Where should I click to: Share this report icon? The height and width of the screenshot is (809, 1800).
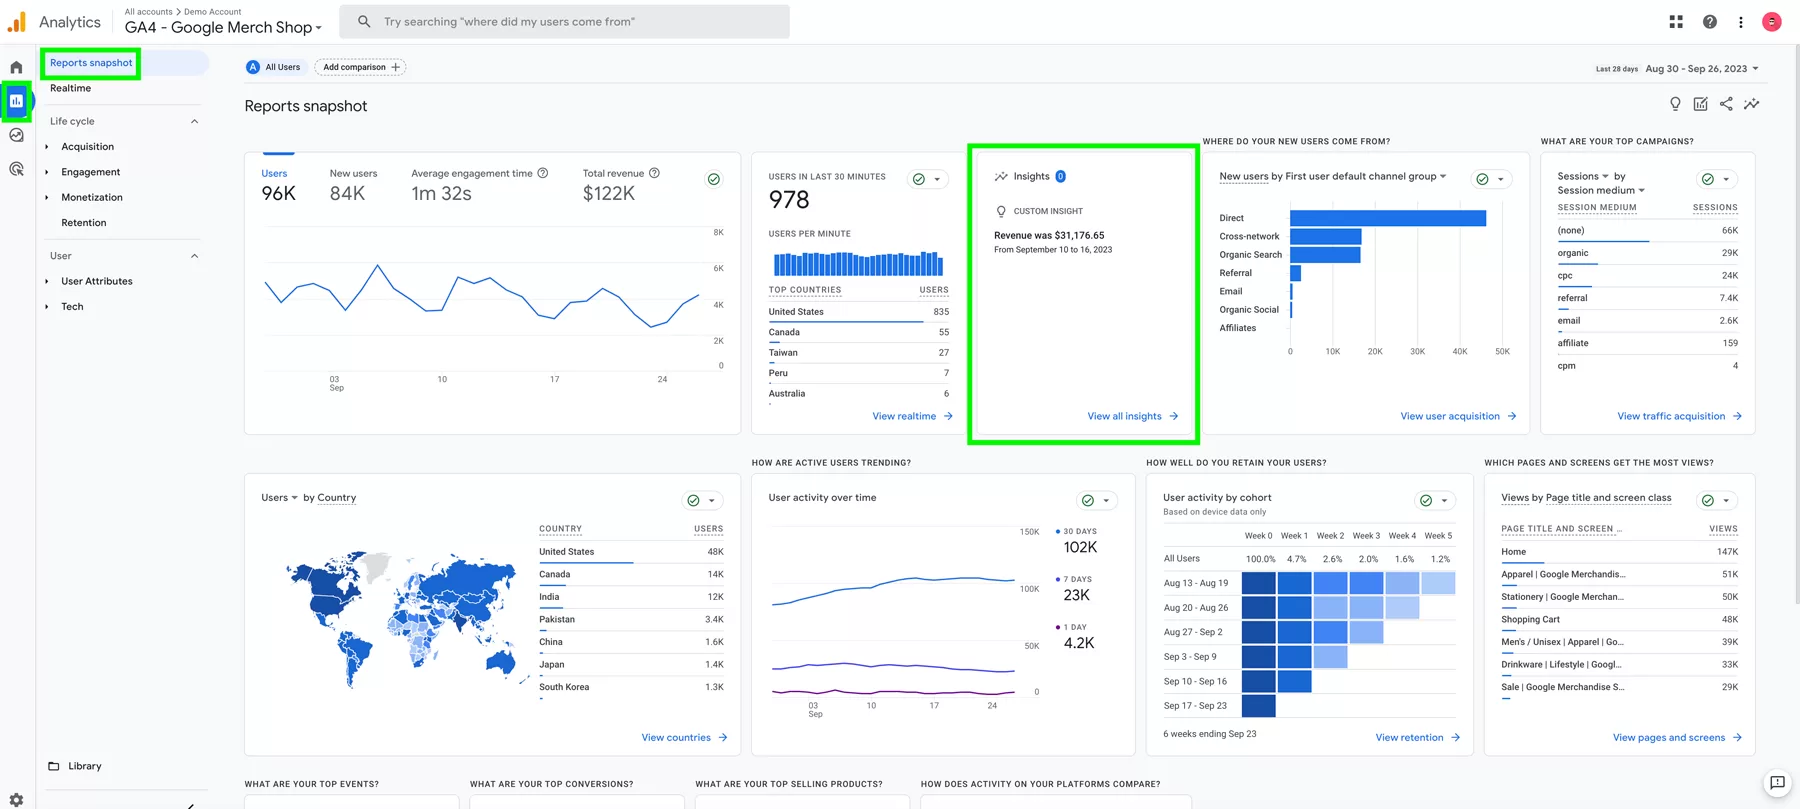[x=1726, y=104]
